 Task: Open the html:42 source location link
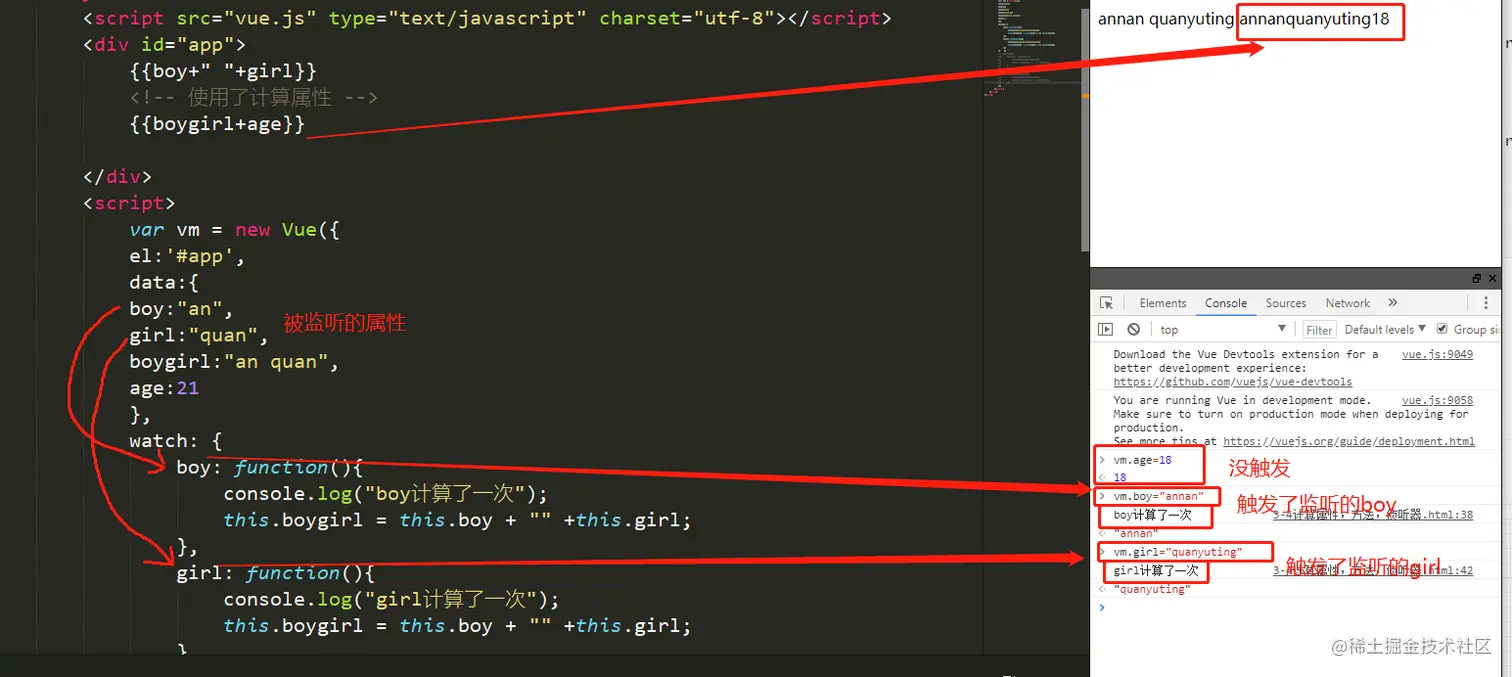(1373, 570)
